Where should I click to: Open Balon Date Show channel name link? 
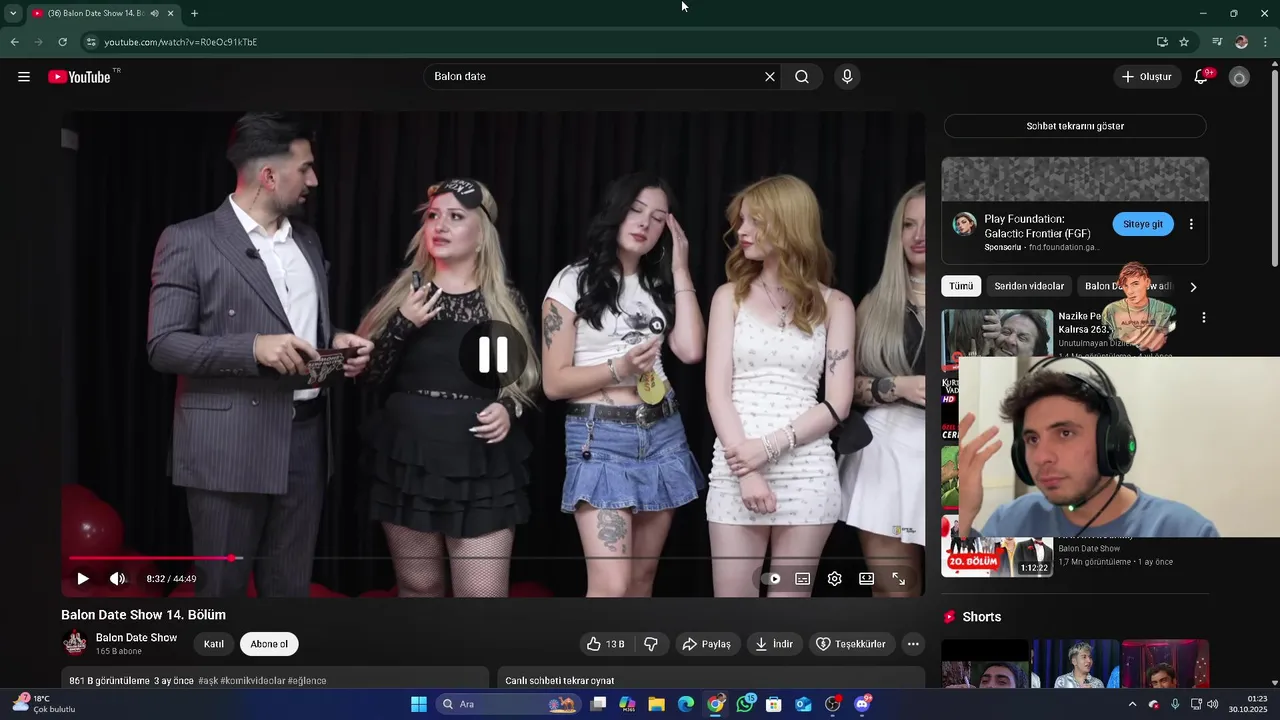[x=136, y=638]
